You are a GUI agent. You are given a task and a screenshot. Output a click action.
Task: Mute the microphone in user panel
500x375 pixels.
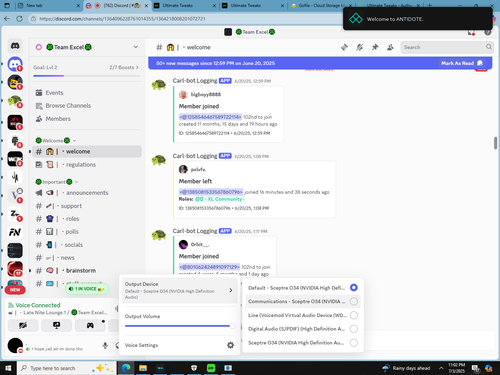click(x=105, y=345)
